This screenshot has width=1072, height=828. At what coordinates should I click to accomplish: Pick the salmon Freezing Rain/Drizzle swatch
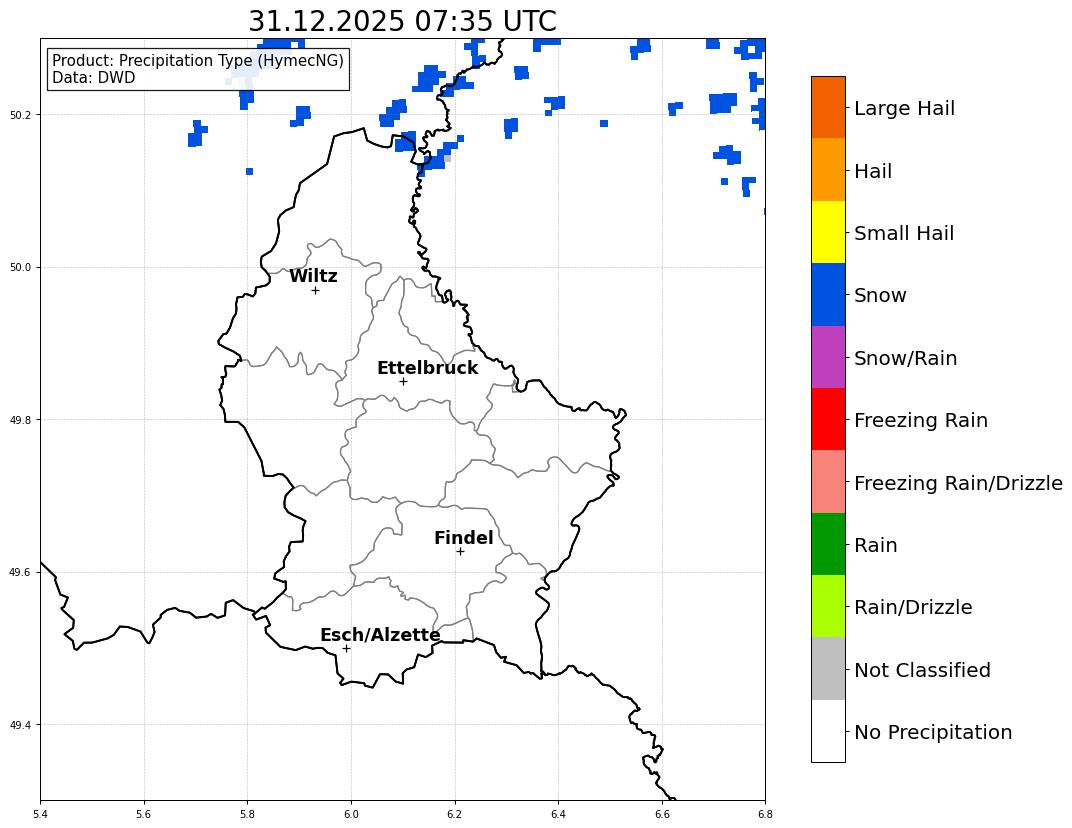point(828,481)
